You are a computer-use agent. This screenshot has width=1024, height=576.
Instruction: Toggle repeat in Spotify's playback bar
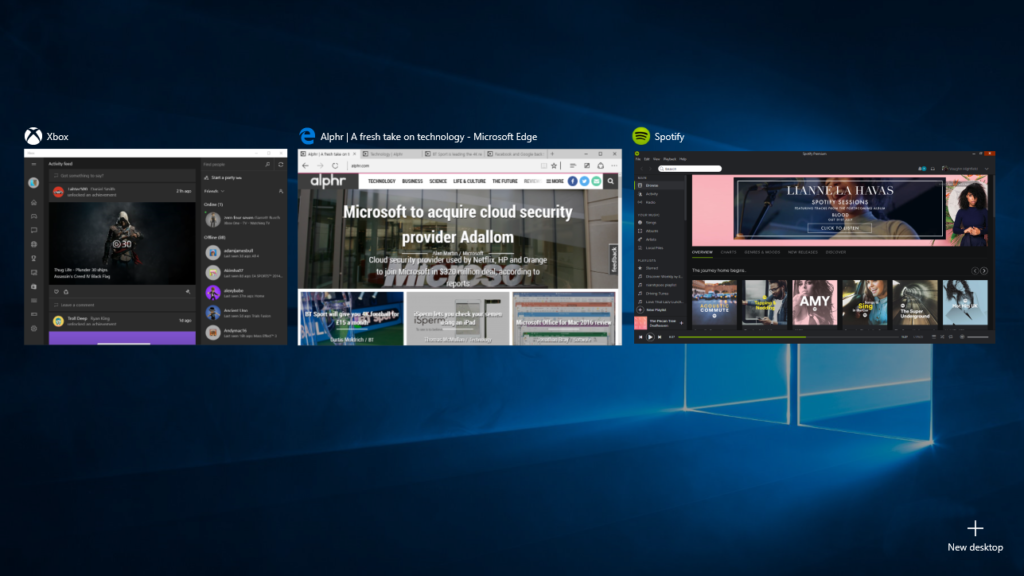click(952, 336)
